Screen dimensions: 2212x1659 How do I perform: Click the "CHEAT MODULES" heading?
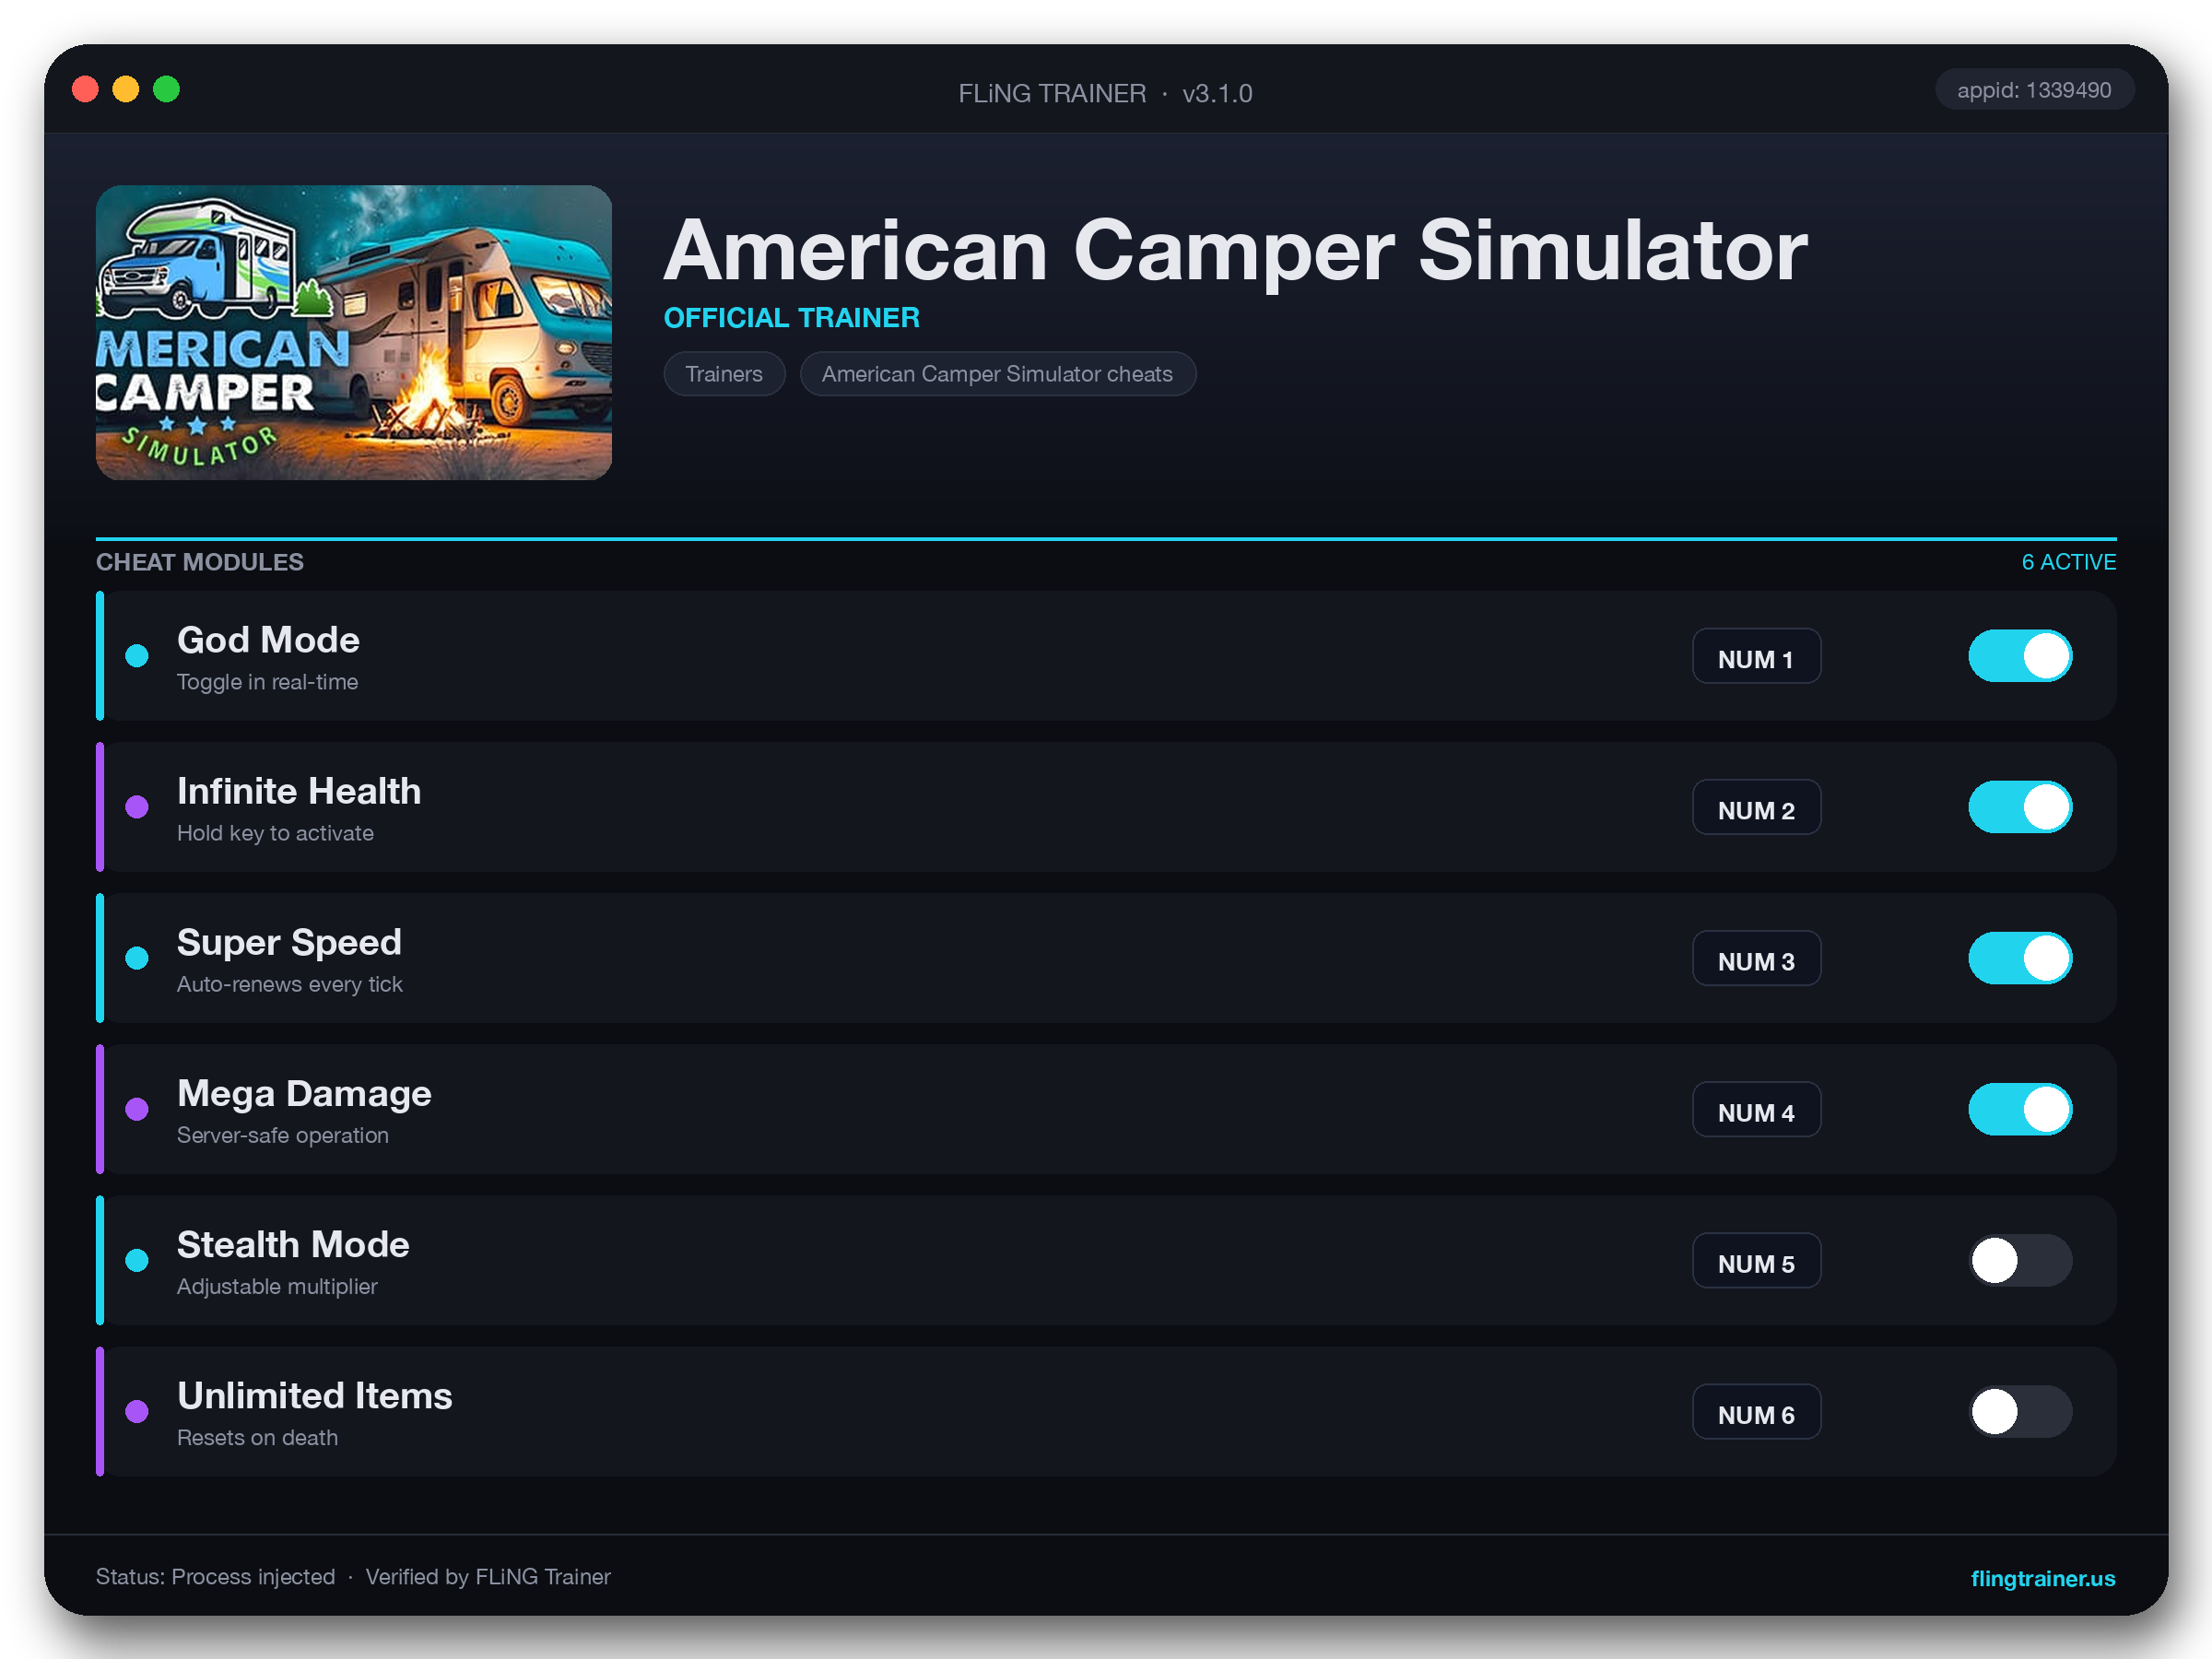(200, 562)
